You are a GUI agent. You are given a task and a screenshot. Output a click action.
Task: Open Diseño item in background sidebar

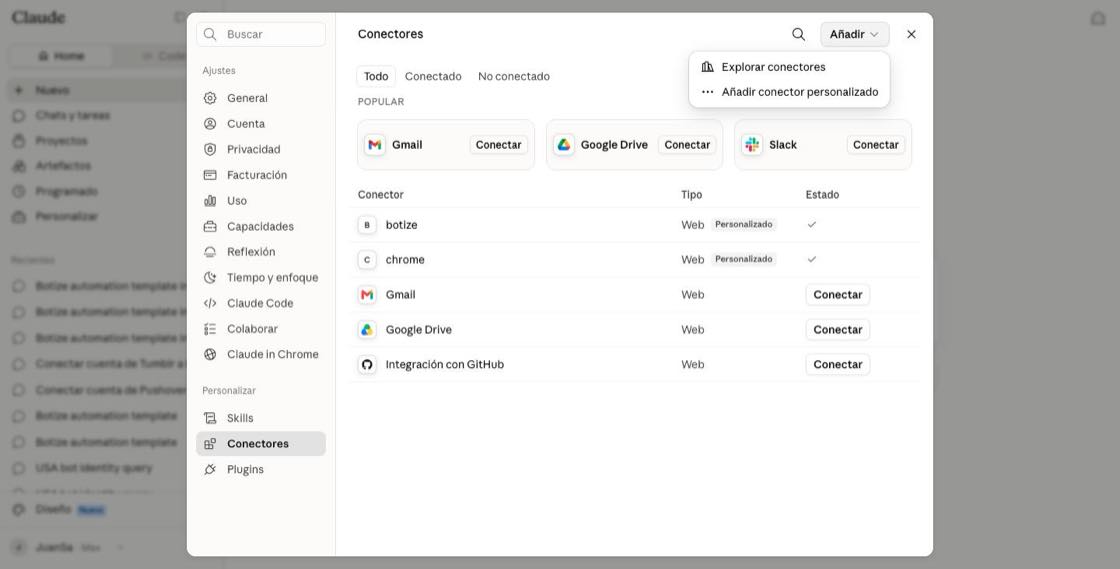point(54,510)
